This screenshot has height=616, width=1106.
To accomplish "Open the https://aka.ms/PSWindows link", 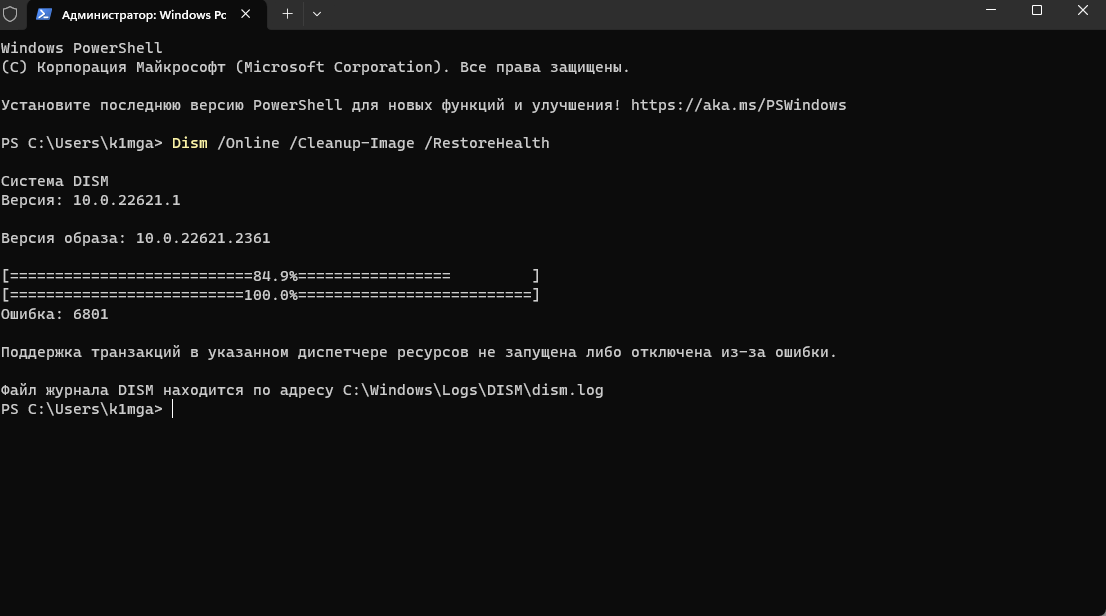I will (739, 105).
